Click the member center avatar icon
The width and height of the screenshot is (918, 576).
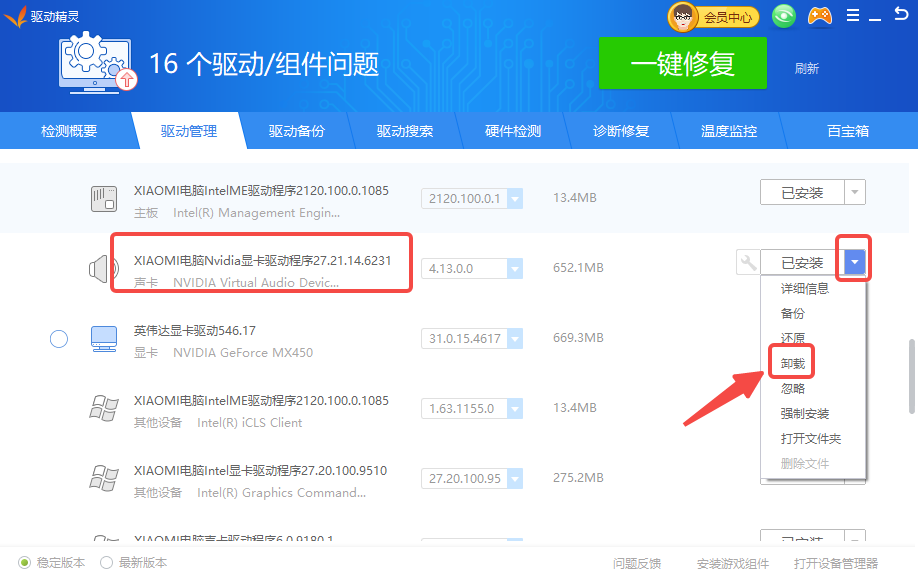[x=683, y=16]
